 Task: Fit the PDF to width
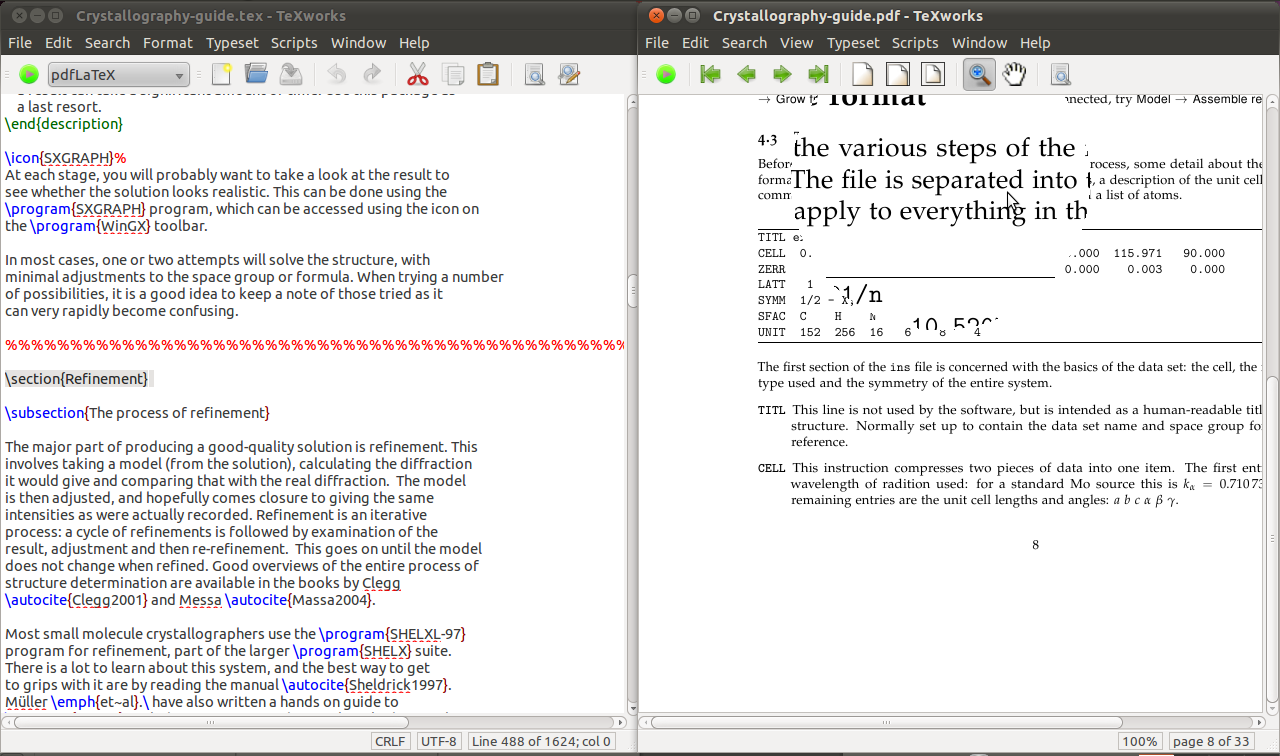coord(897,74)
